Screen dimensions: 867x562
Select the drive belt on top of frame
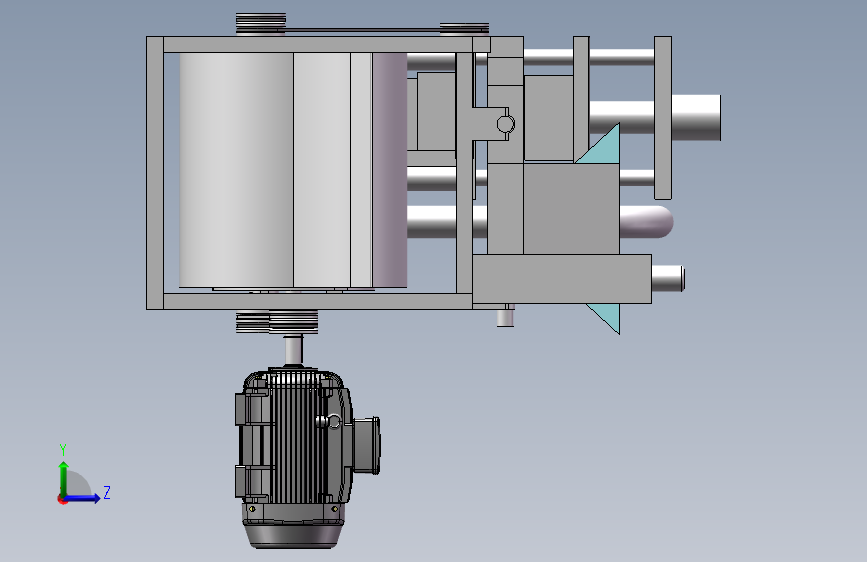(363, 30)
